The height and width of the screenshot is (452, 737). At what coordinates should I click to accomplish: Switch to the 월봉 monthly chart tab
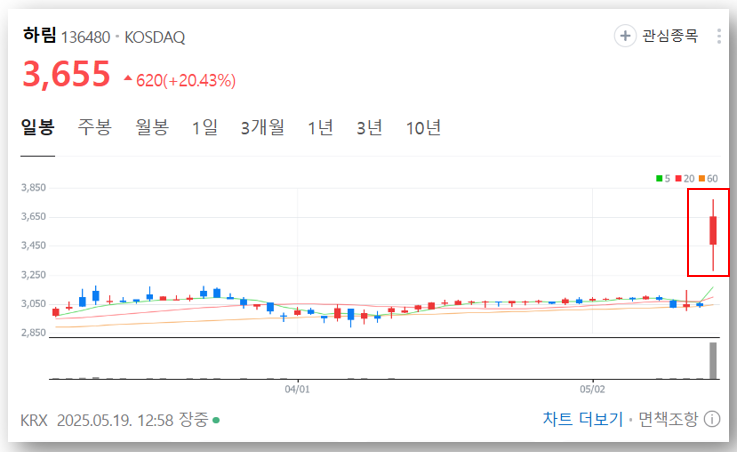tap(152, 127)
